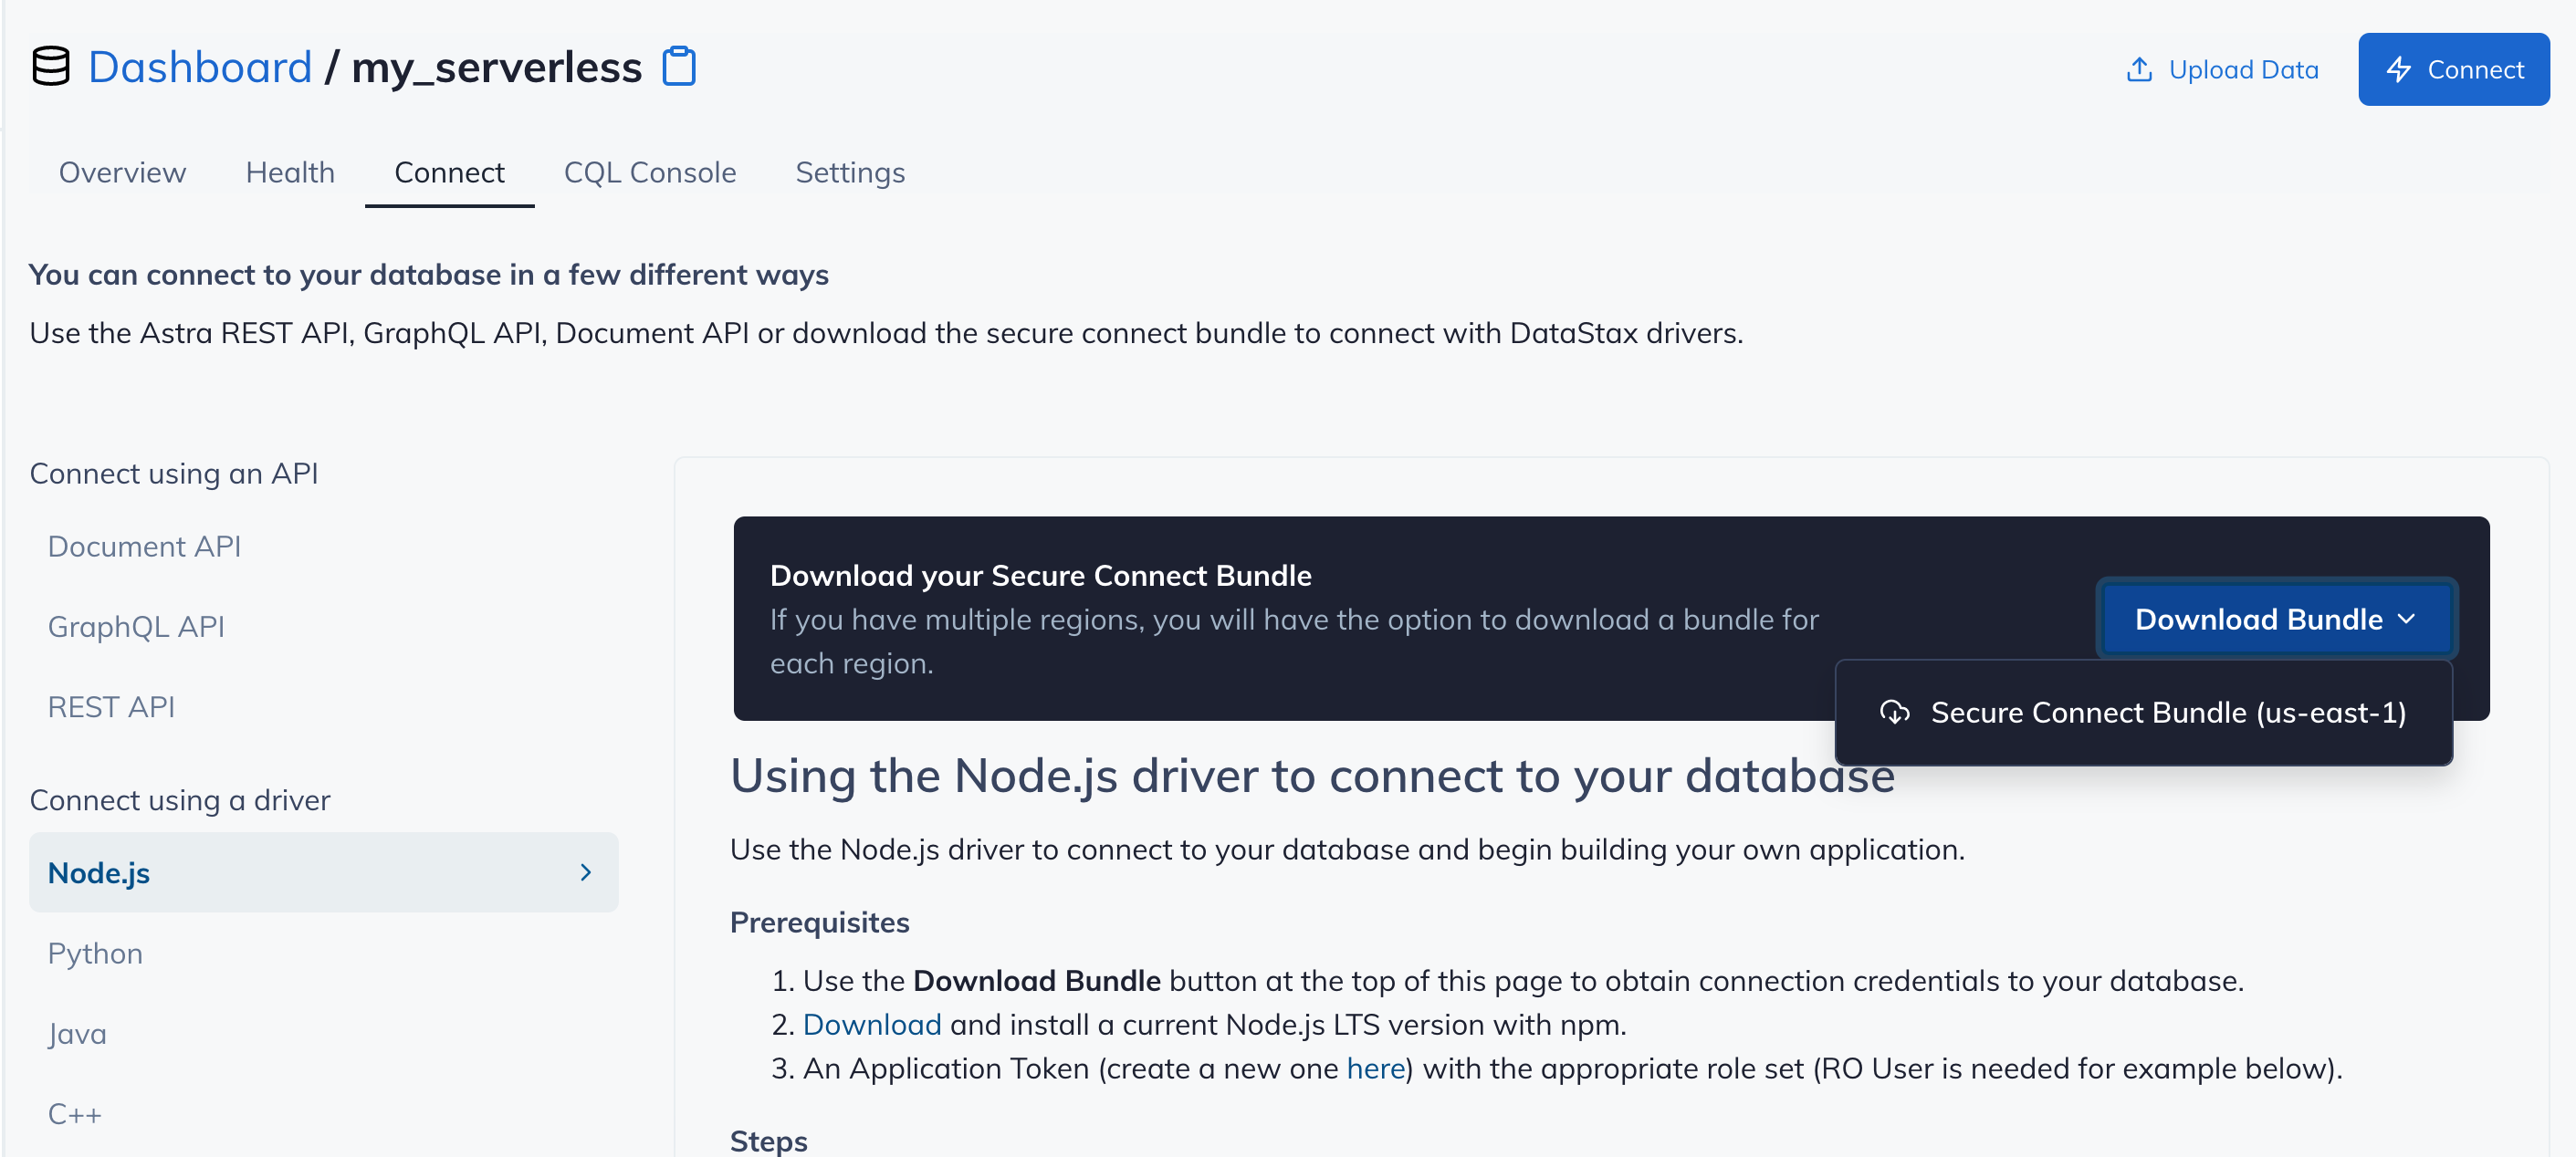Click the Prerequisites heading
Screen dimensions: 2576x1157
819,922
